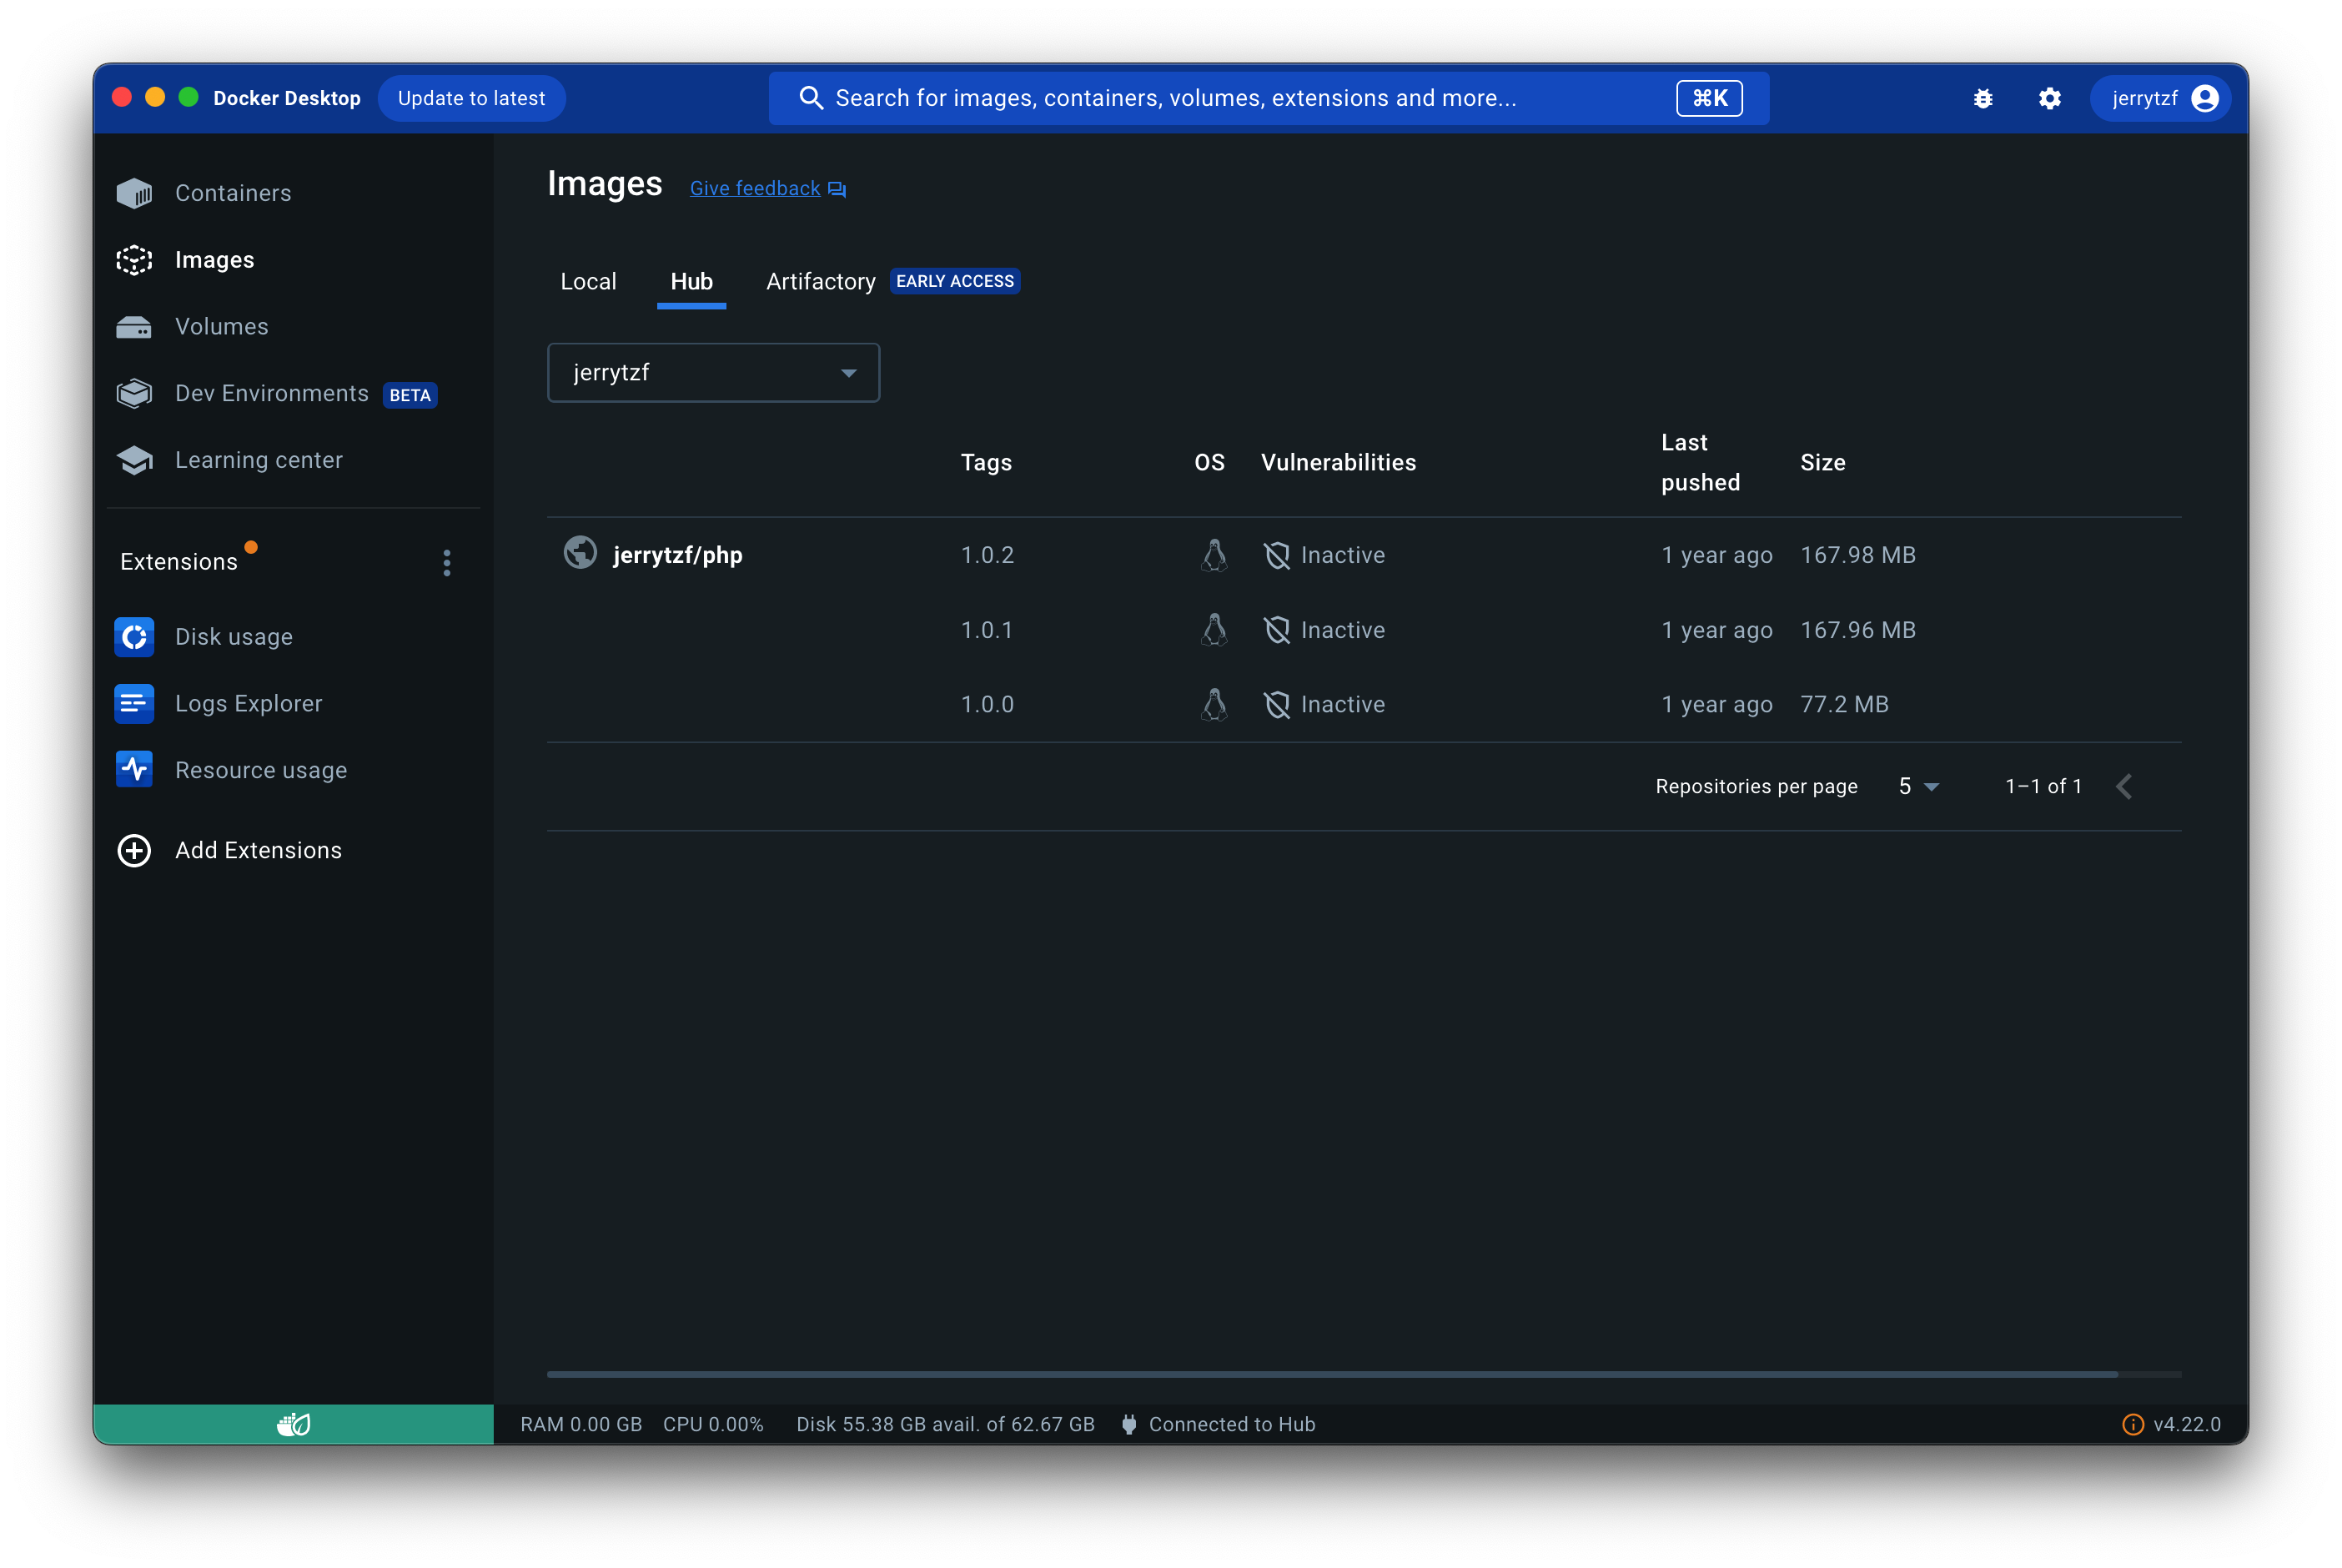Open Dev Environments in the sidebar
Screen dimensions: 2342x1568
(x=272, y=394)
